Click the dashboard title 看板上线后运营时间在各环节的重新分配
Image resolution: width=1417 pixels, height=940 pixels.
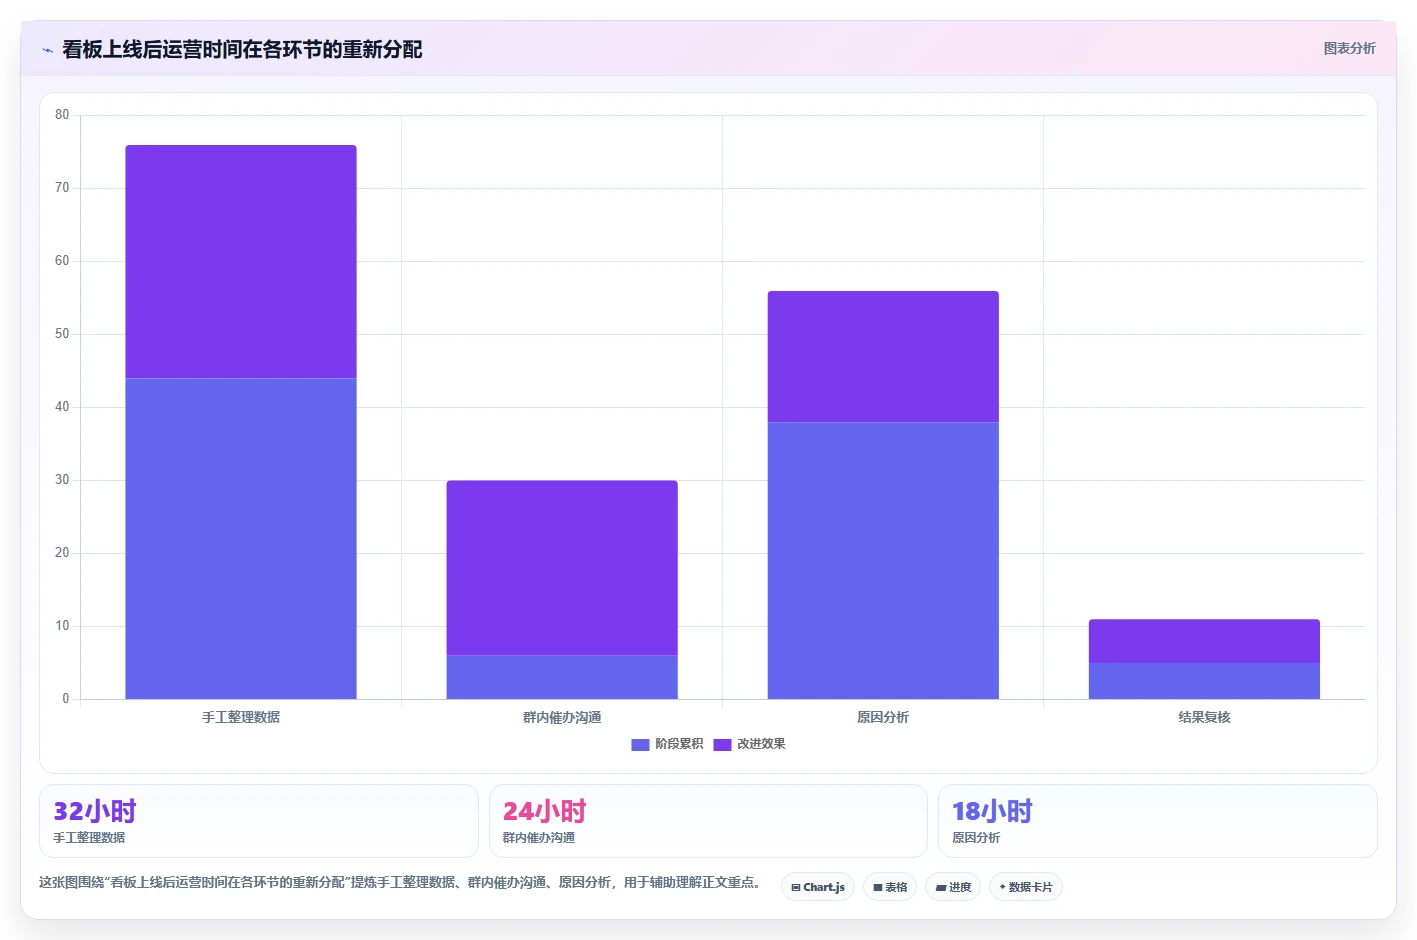242,50
